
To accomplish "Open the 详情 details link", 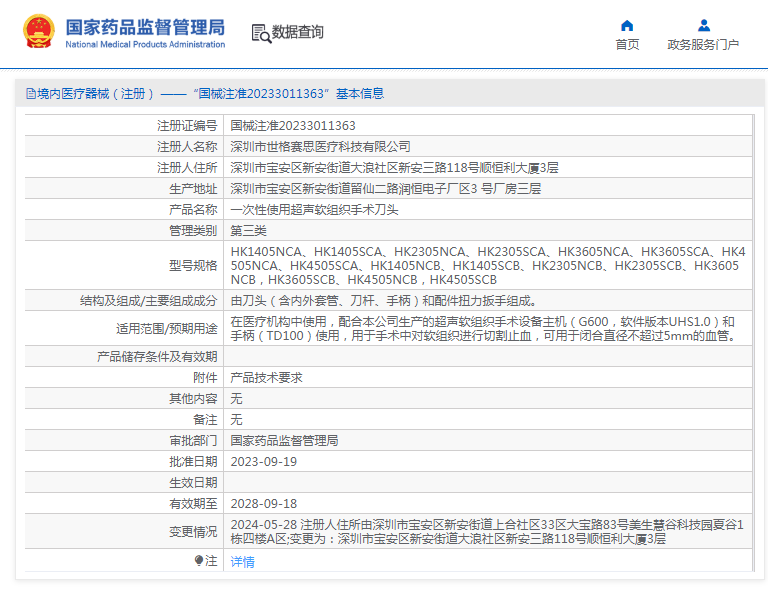I will 242,562.
